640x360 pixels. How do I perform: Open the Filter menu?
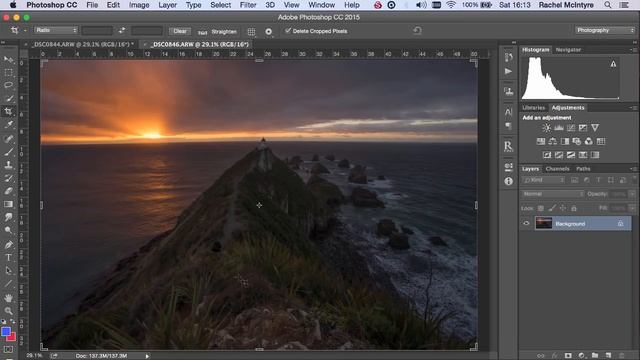click(248, 5)
